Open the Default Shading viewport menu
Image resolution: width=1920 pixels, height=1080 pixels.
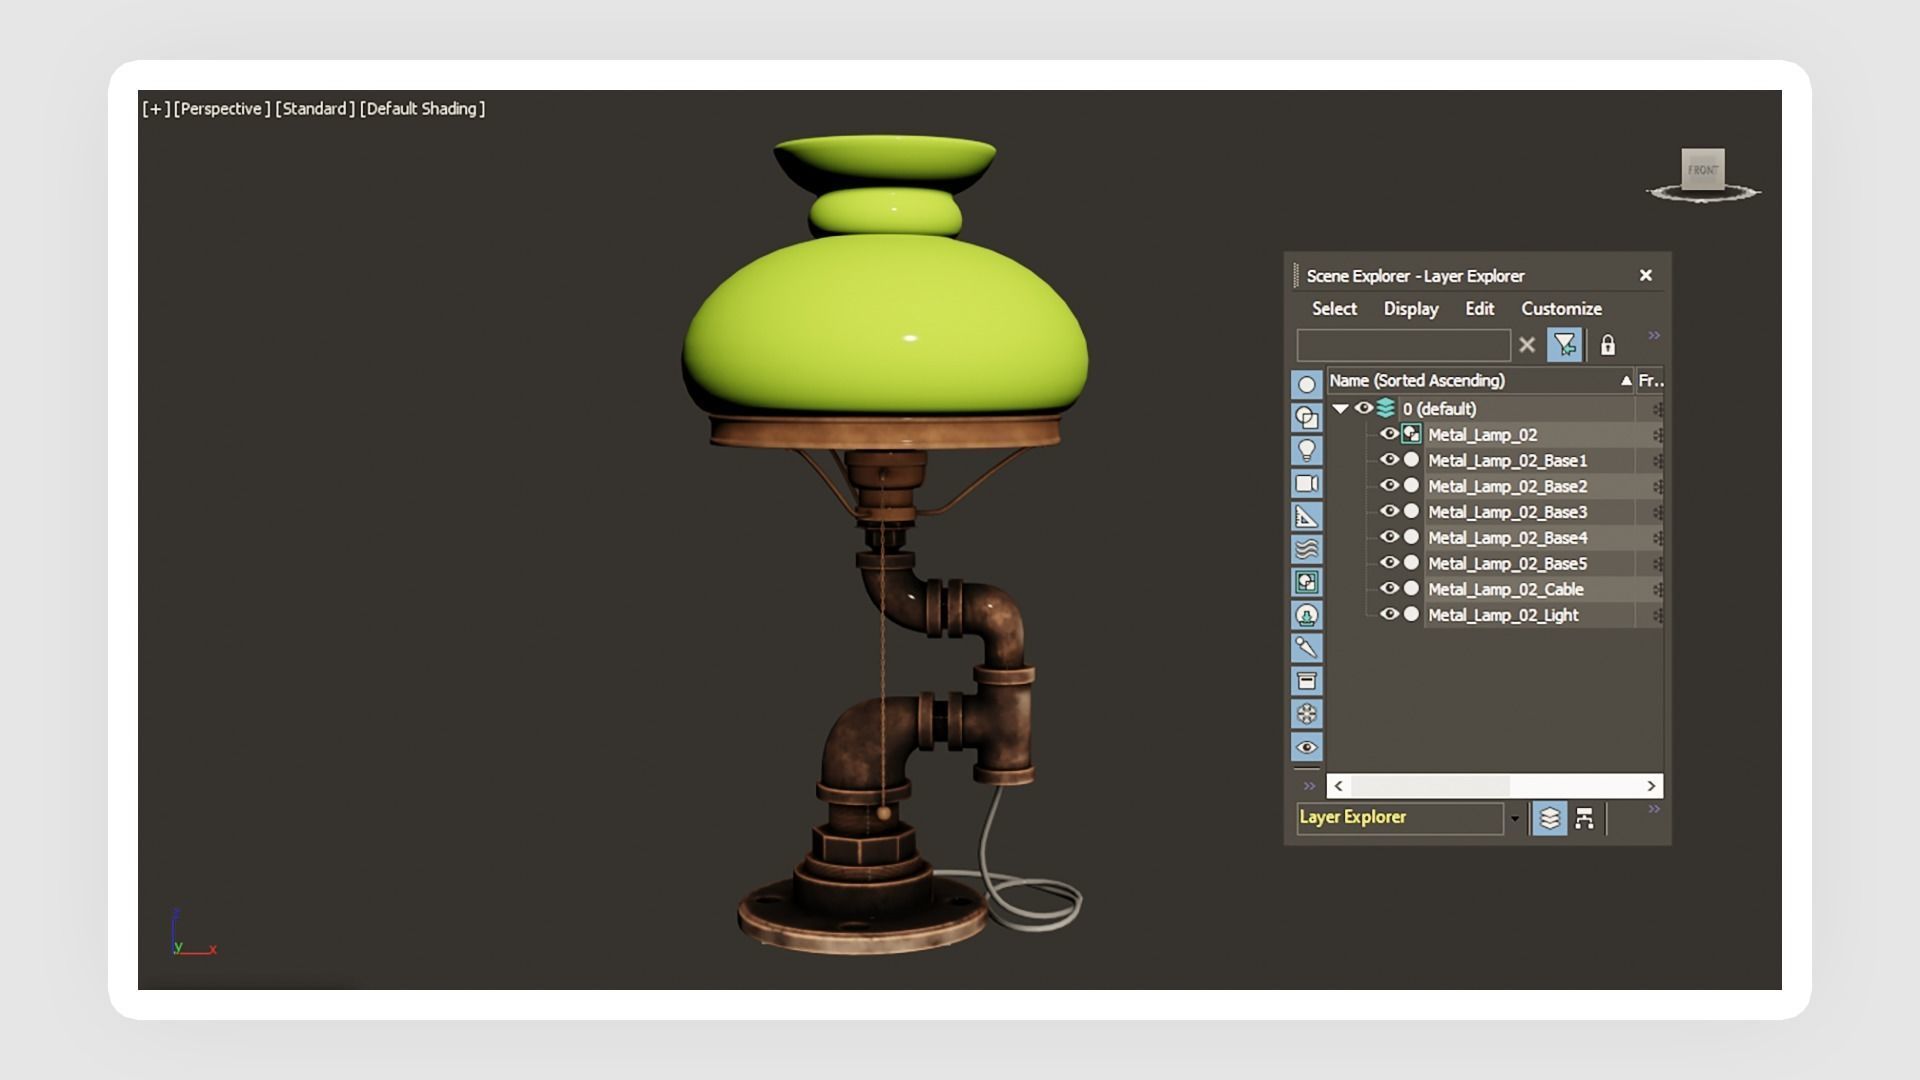point(422,109)
